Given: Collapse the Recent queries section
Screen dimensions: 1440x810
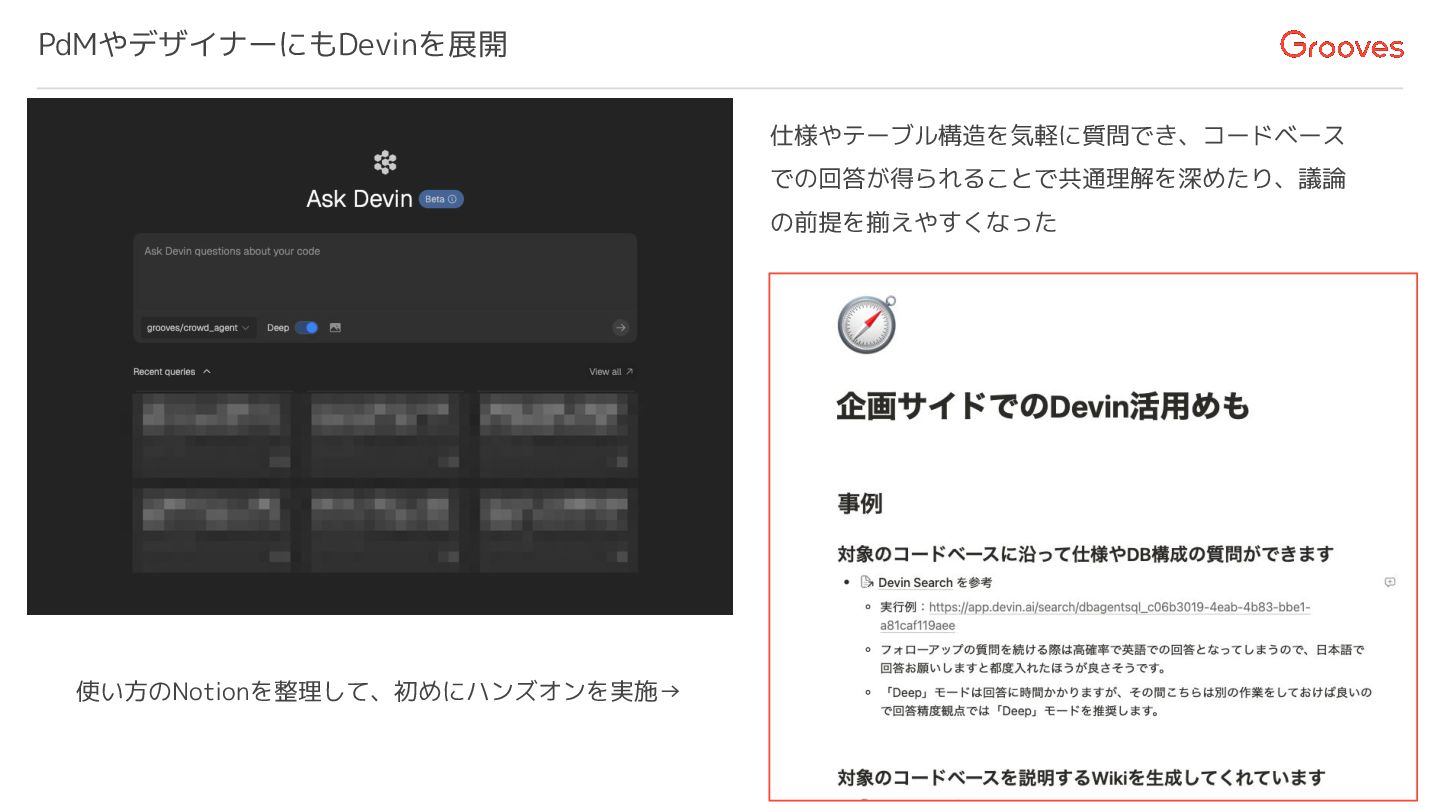Looking at the screenshot, I should [172, 372].
